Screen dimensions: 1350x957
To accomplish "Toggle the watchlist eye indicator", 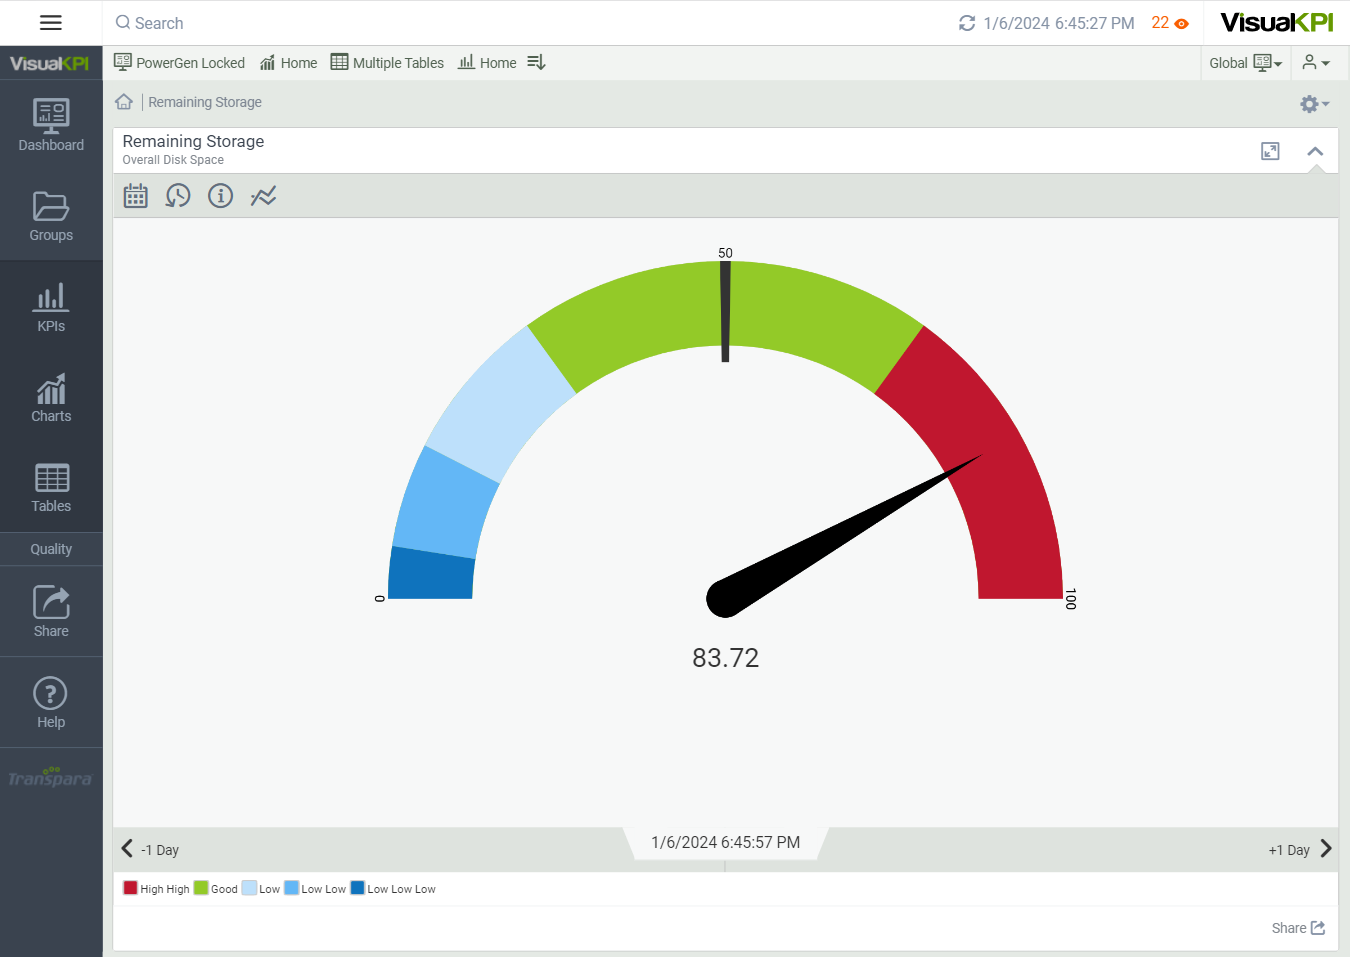I will tap(1181, 23).
